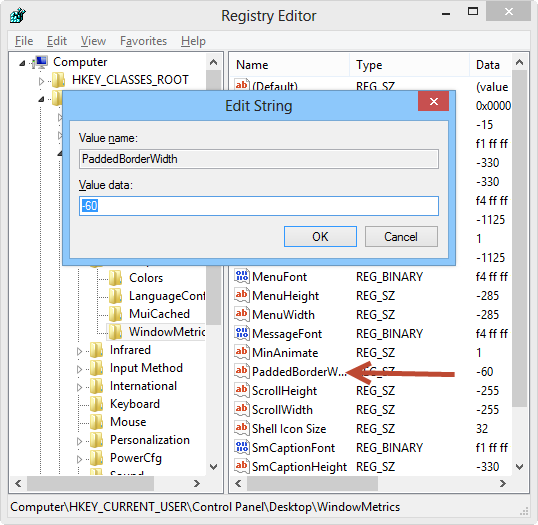Click Shell Icon Size value icon
This screenshot has height=525, width=538.
[x=242, y=428]
